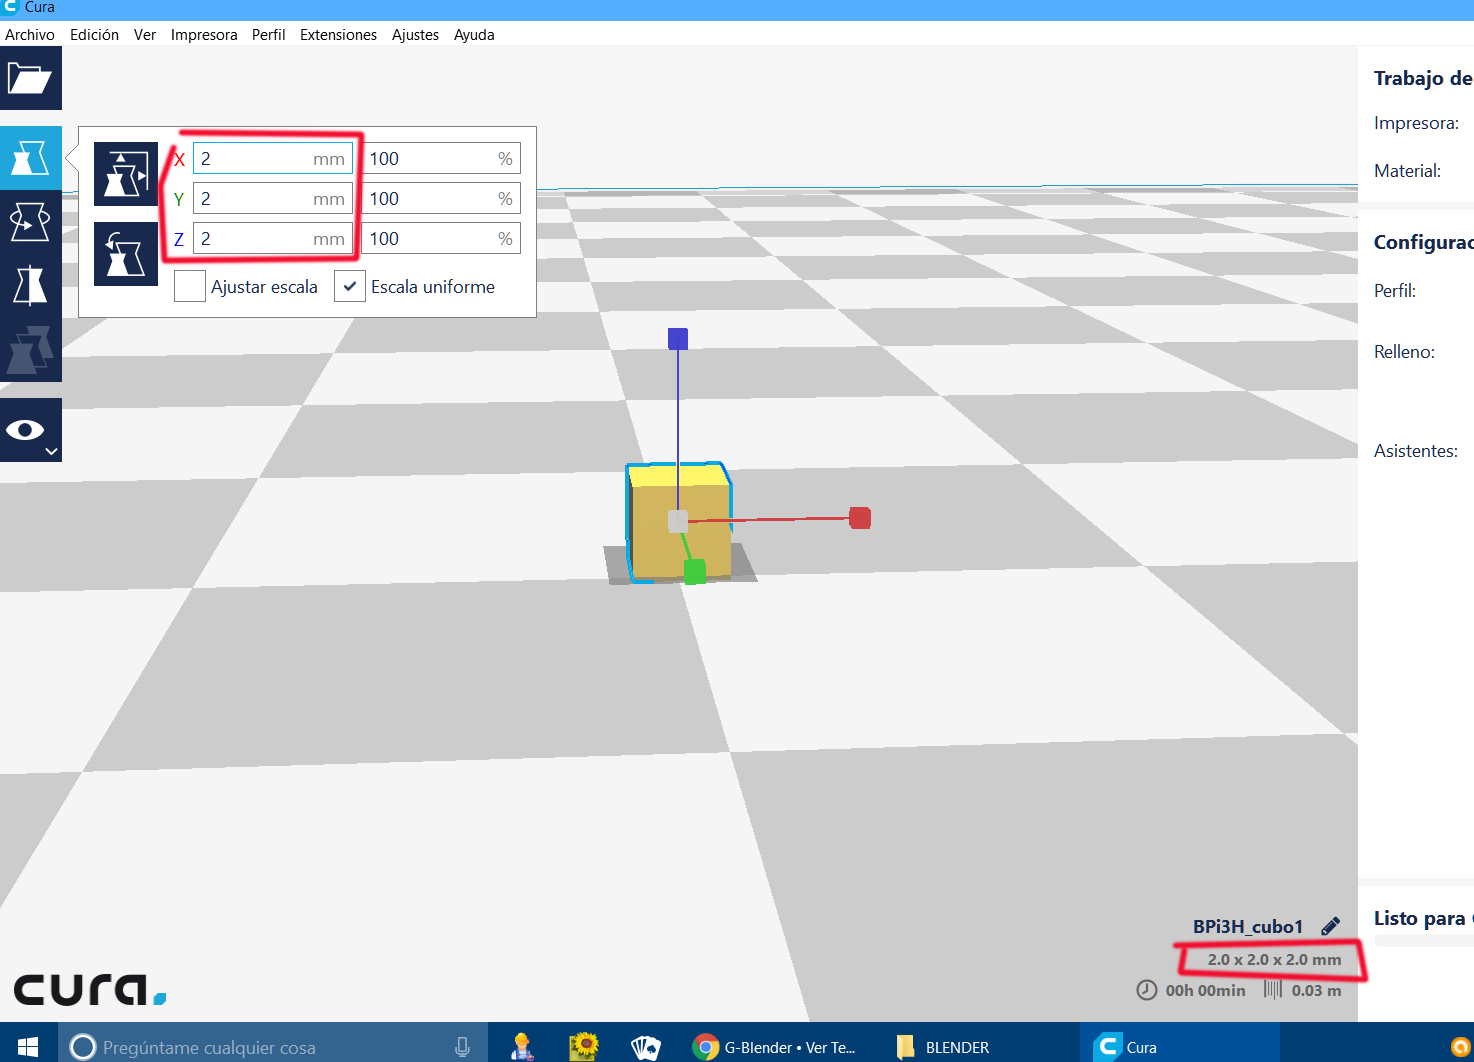Click the lower scale-to-max icon button
The height and width of the screenshot is (1062, 1474).
[x=126, y=254]
